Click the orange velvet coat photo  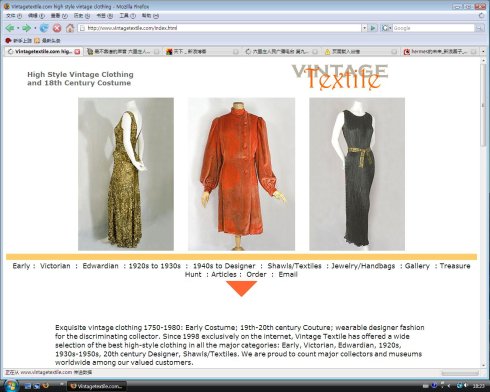pyautogui.click(x=241, y=174)
